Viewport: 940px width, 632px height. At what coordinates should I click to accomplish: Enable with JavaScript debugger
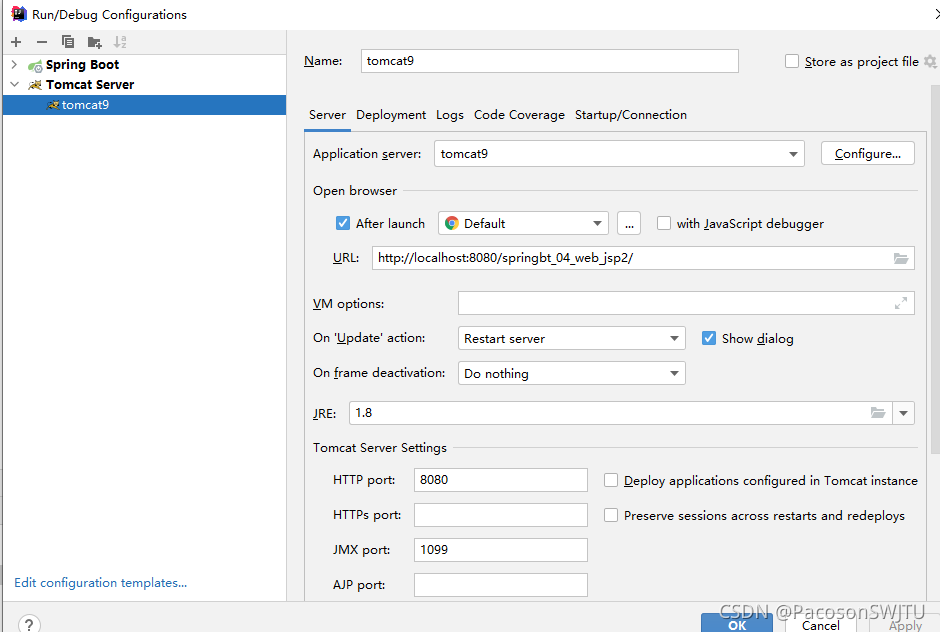664,224
